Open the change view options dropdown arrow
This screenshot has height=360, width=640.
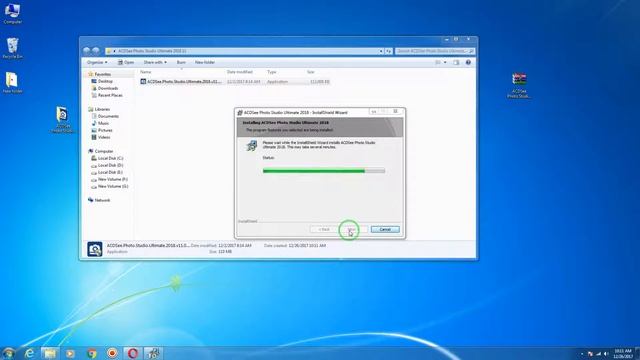[445, 62]
